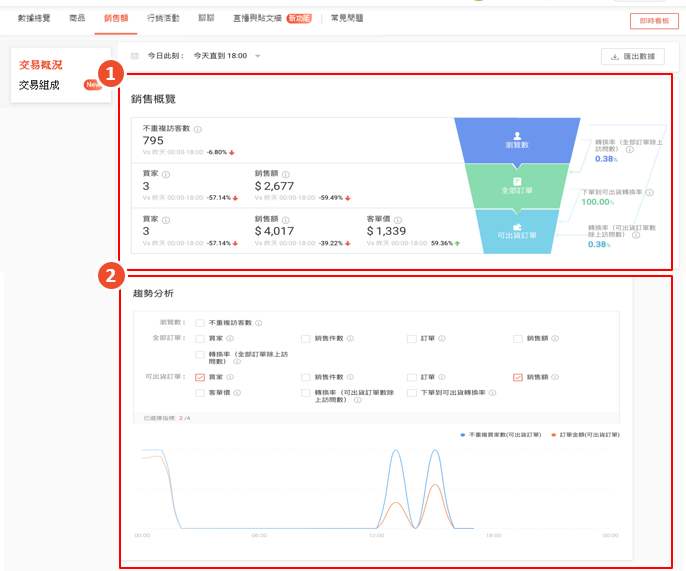
Task: Click info icon next to 不重複訪客數 in 銷售概覽
Action: coord(198,129)
